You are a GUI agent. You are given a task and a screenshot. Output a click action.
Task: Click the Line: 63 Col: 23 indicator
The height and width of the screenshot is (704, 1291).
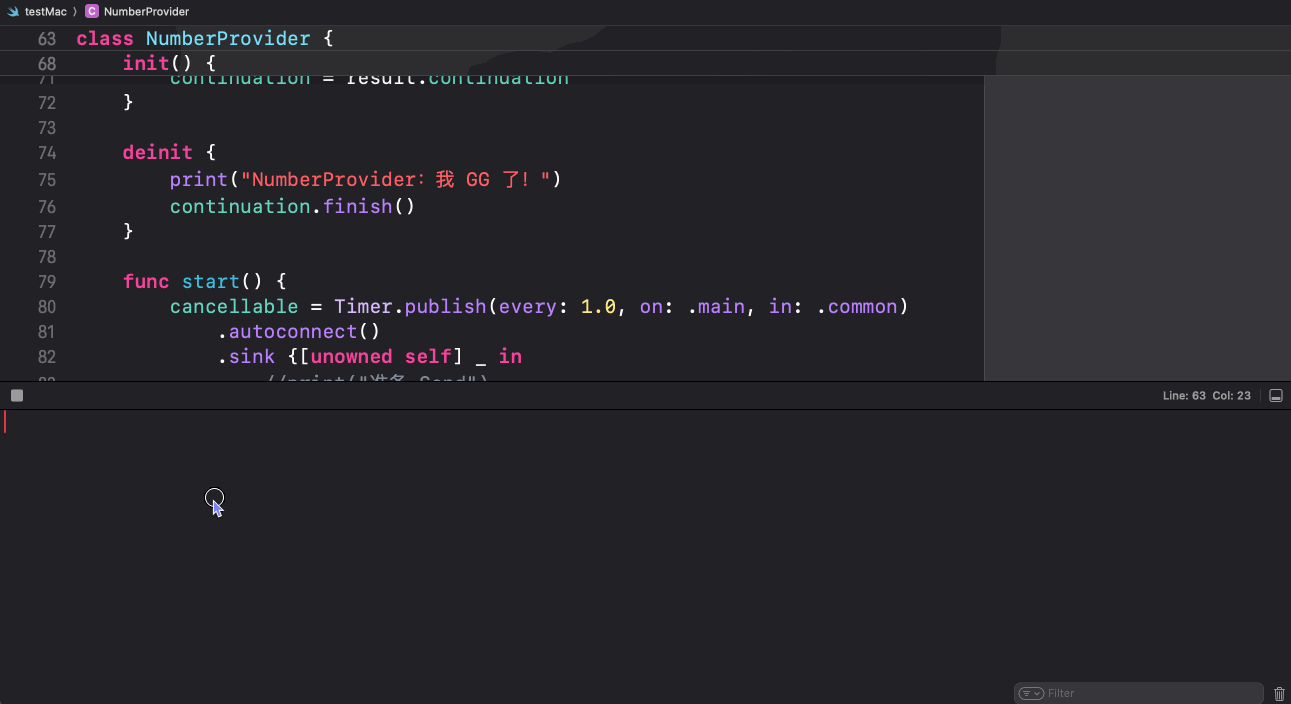coord(1207,396)
